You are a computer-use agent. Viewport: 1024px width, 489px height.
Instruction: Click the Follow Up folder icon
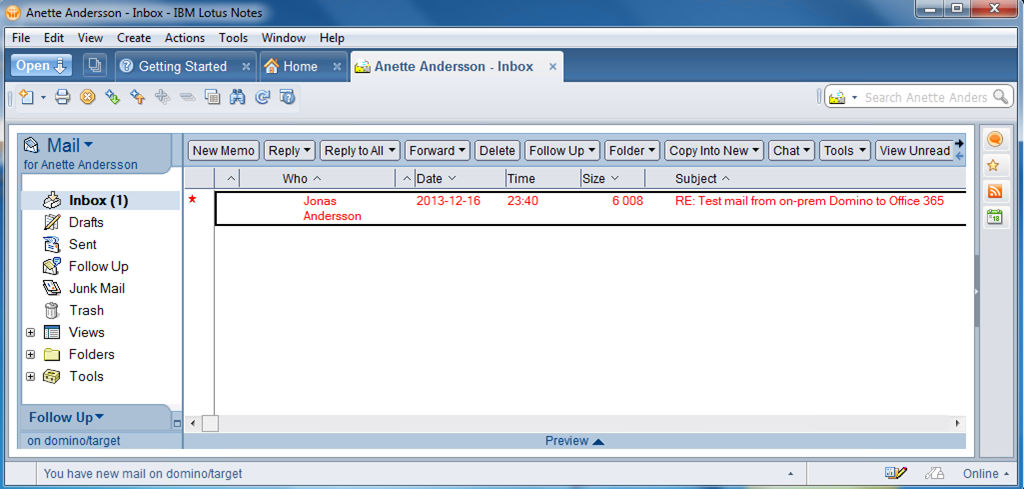tap(52, 266)
